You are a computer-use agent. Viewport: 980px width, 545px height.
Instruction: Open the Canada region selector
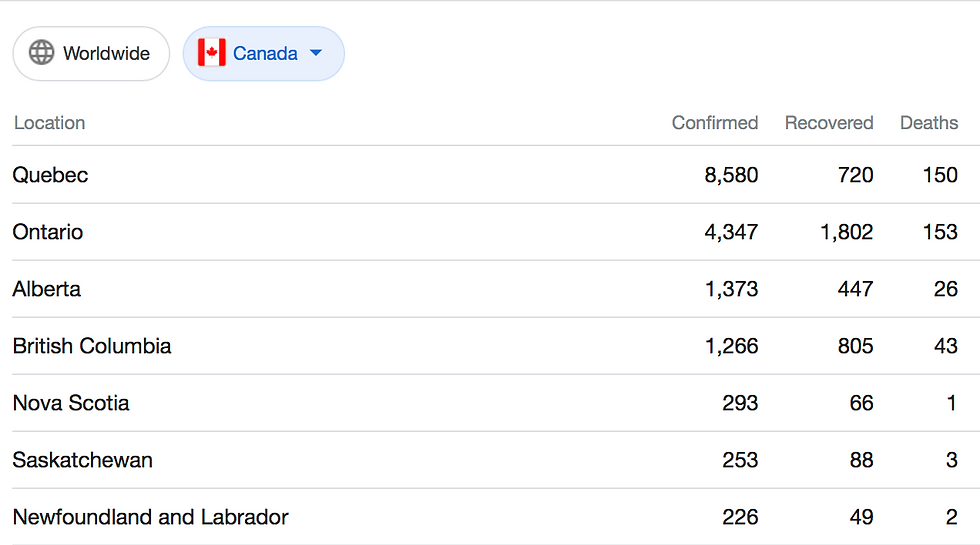[264, 53]
